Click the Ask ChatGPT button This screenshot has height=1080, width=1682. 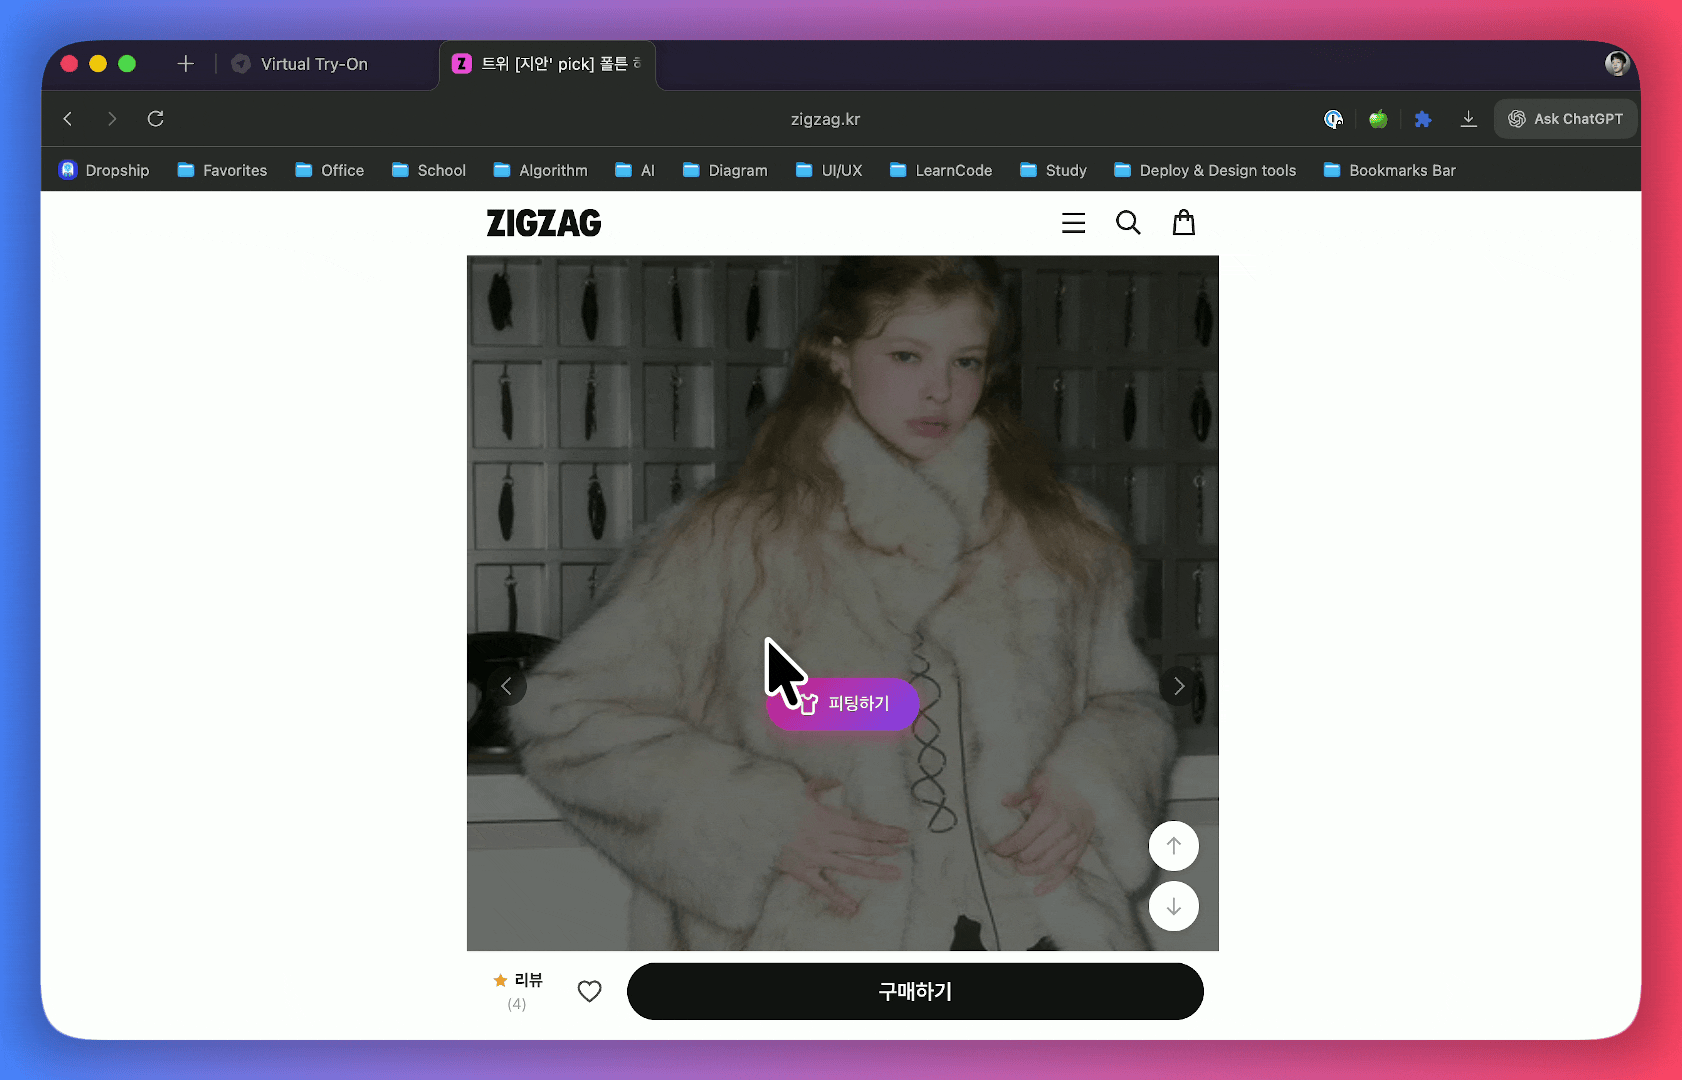point(1565,119)
